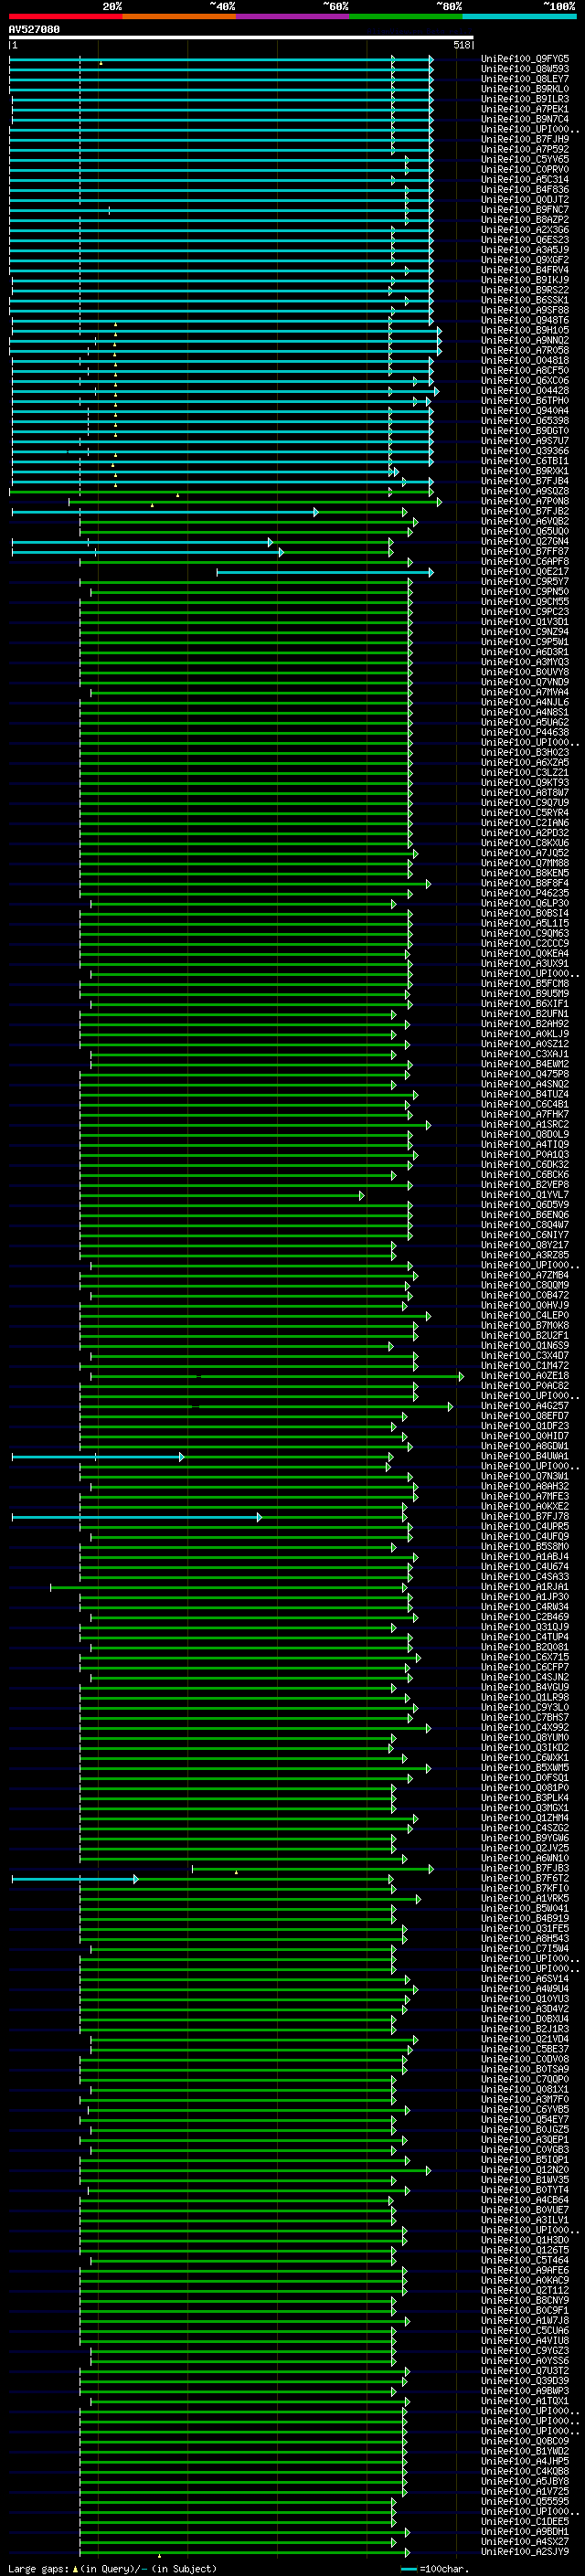This screenshot has height=2576, width=585.
Task: Open hit UniRef100_A7PEK1
Action: click(525, 109)
